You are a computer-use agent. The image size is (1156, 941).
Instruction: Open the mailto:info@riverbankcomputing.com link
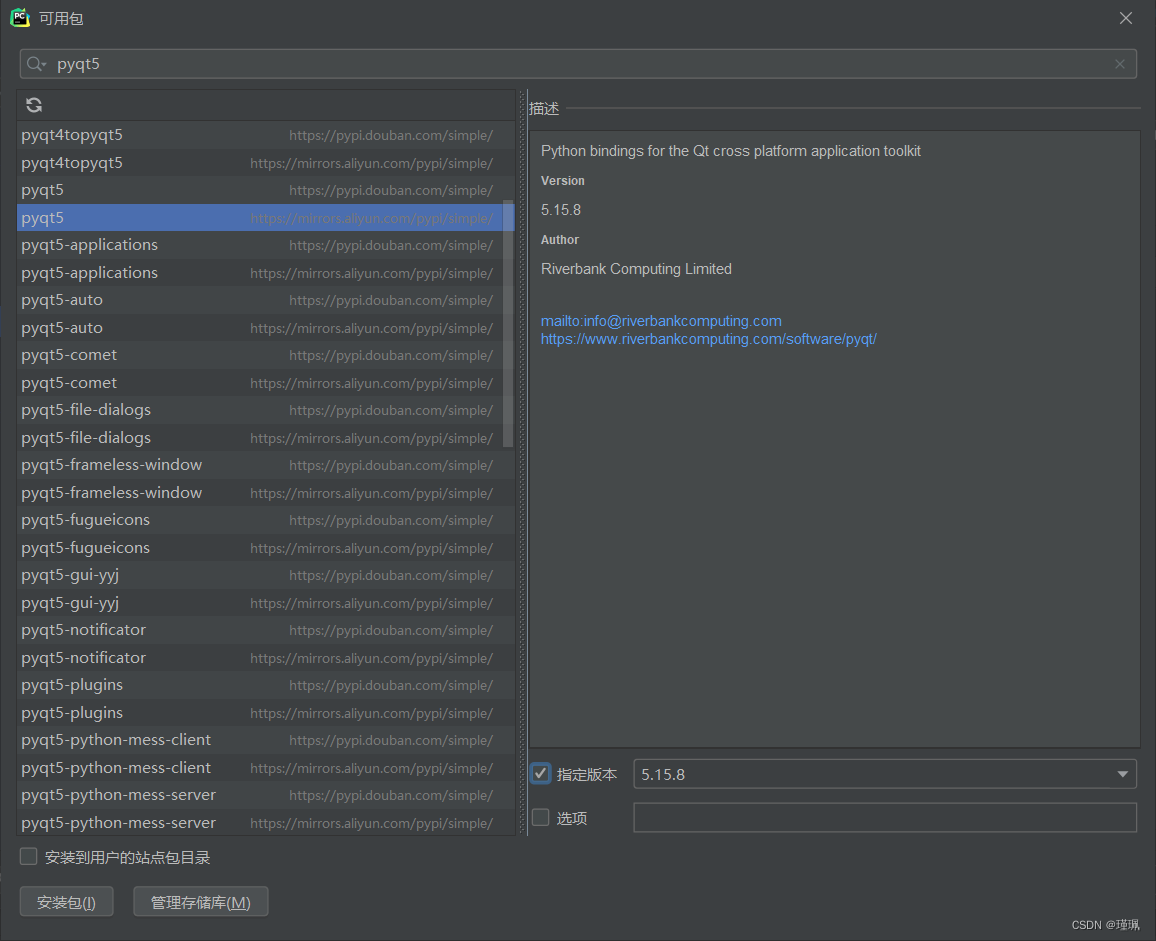661,321
